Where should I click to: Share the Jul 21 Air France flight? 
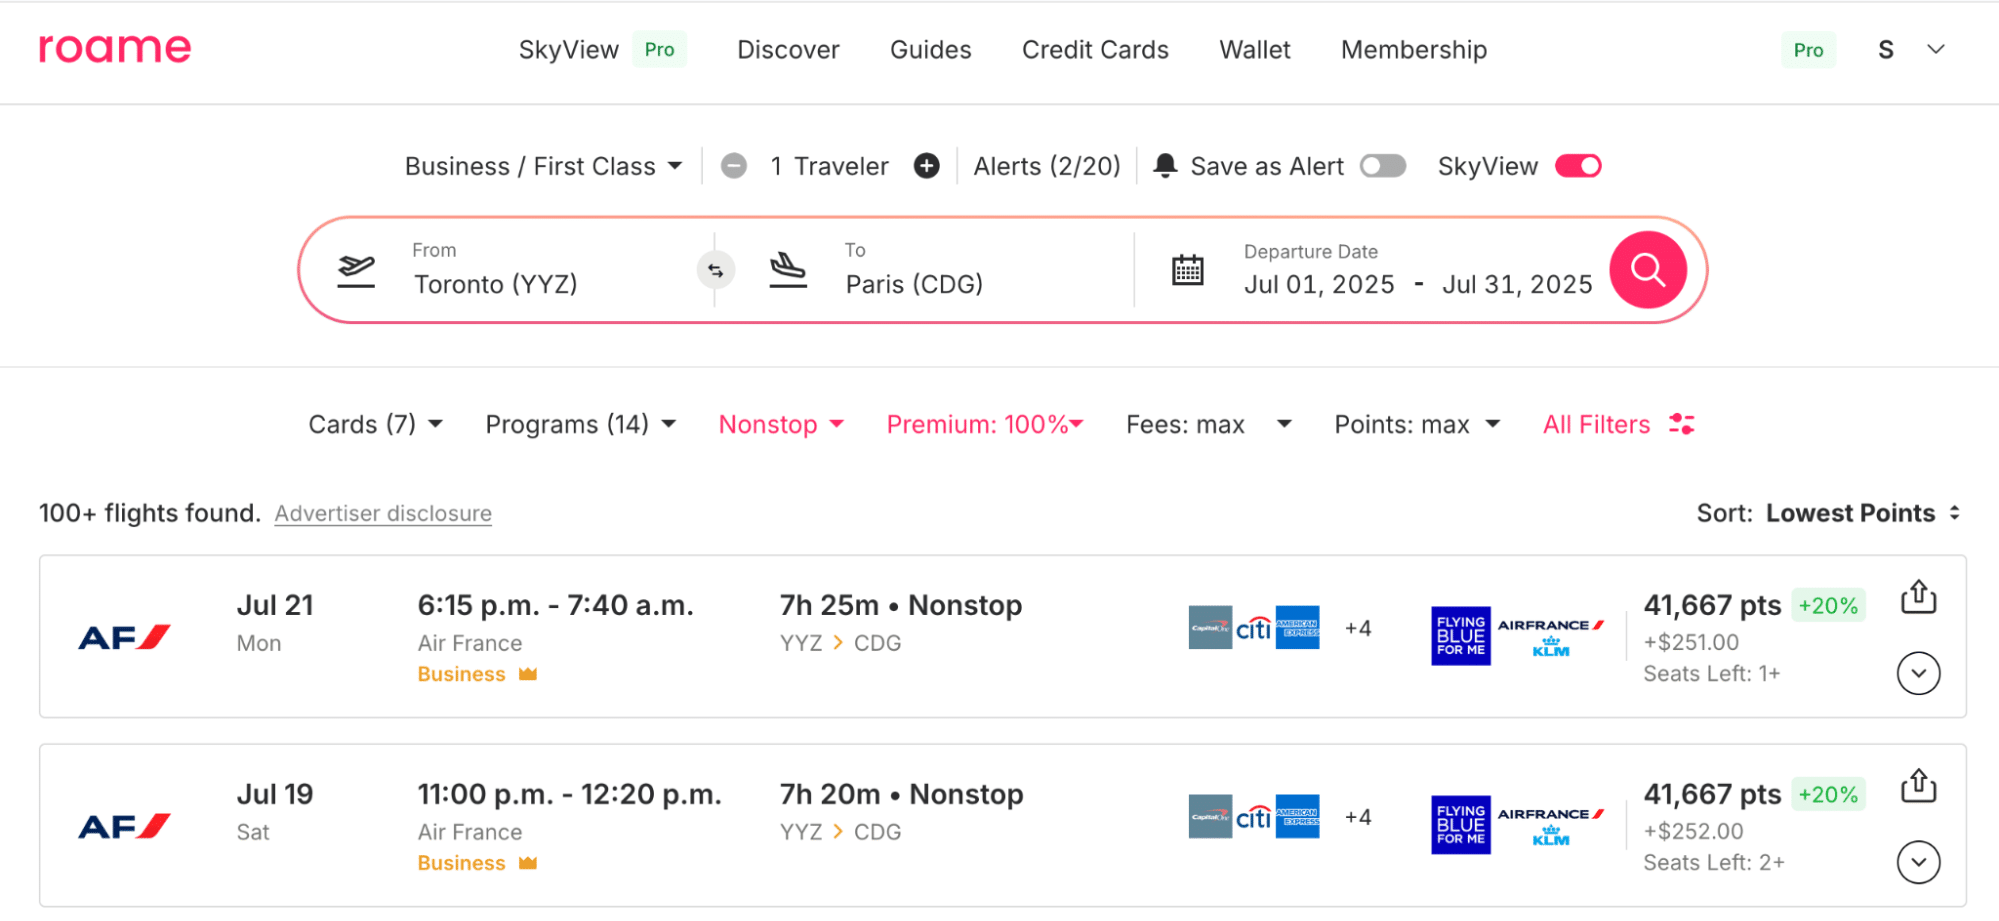click(1917, 597)
